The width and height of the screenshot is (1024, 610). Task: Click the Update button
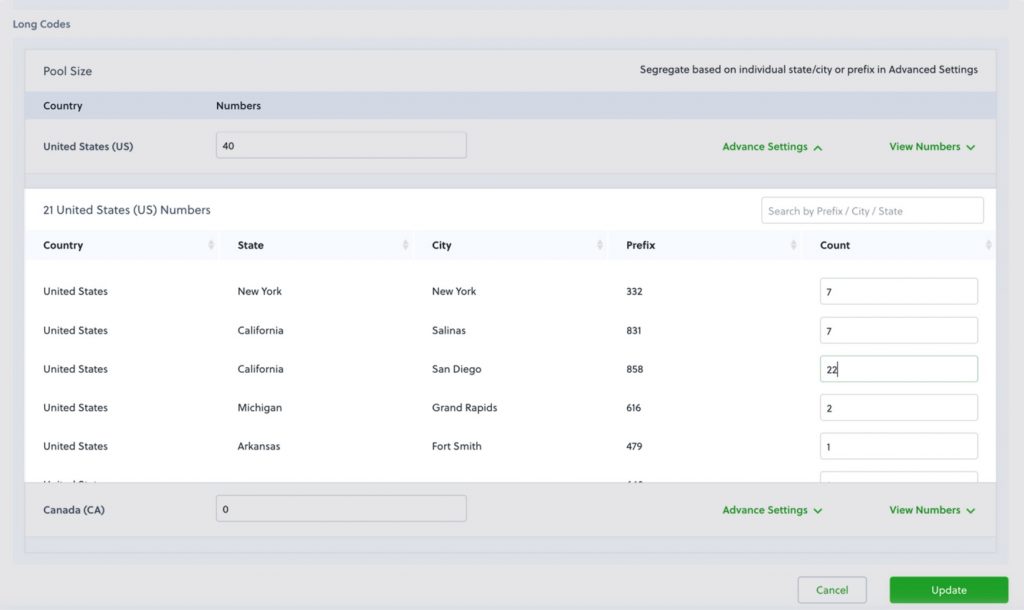tap(947, 590)
